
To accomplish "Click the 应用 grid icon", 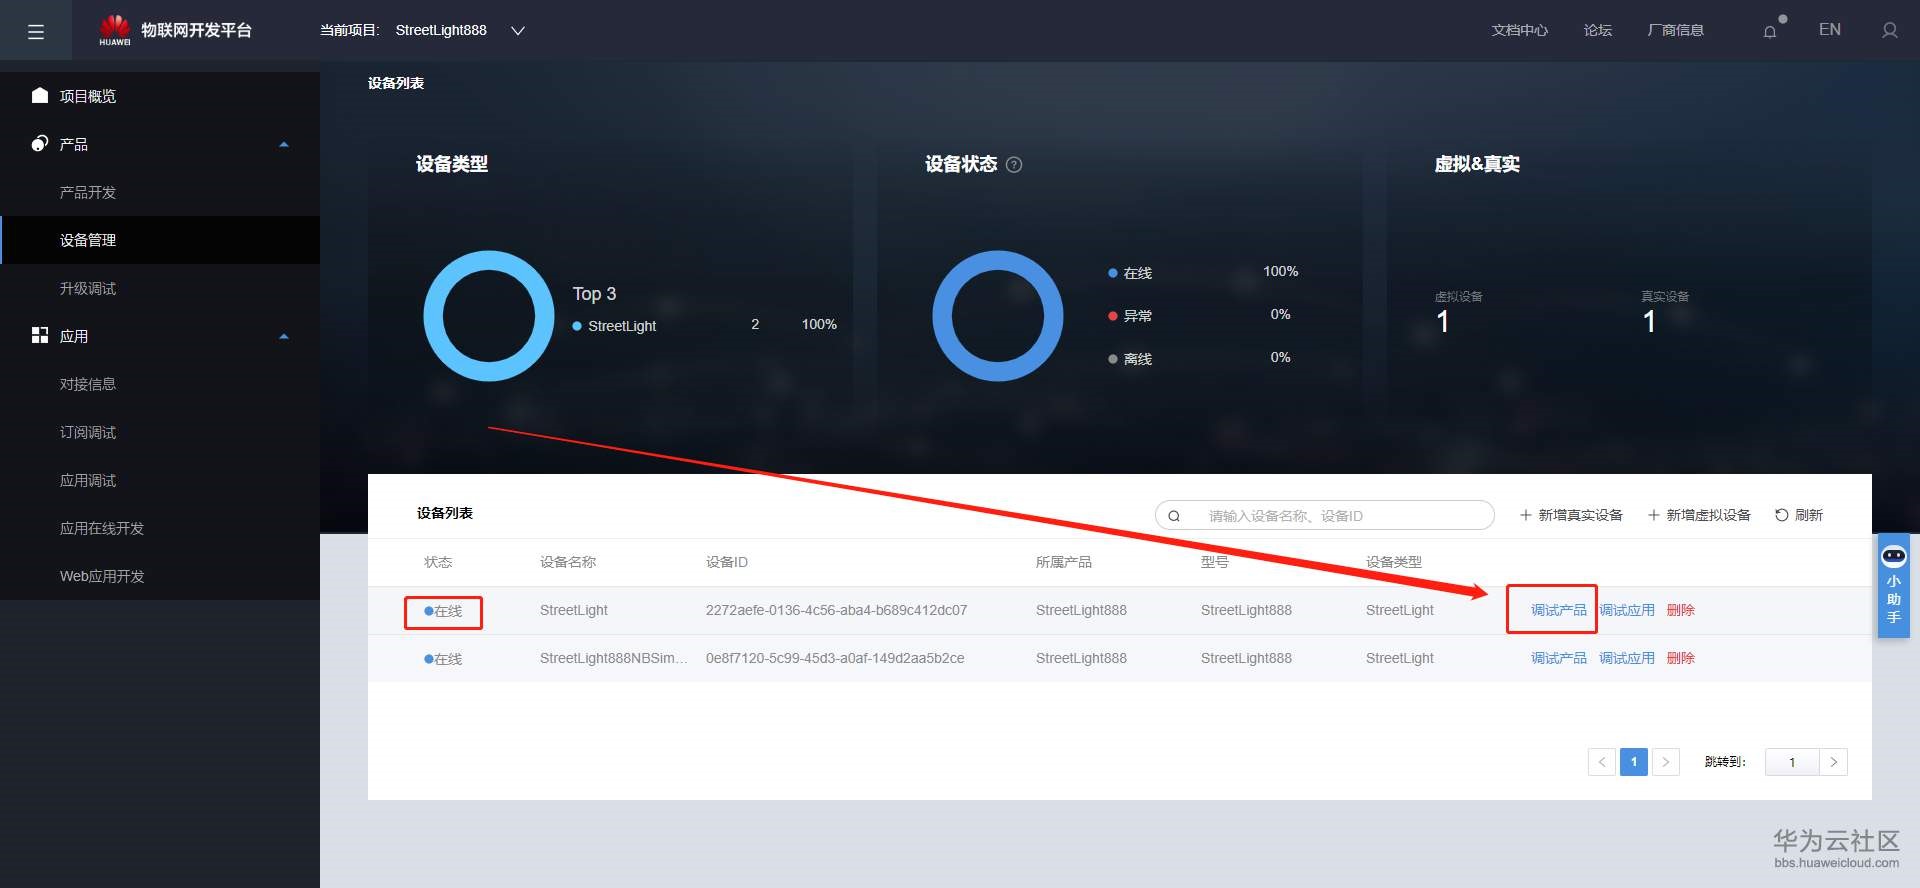I will [x=40, y=335].
